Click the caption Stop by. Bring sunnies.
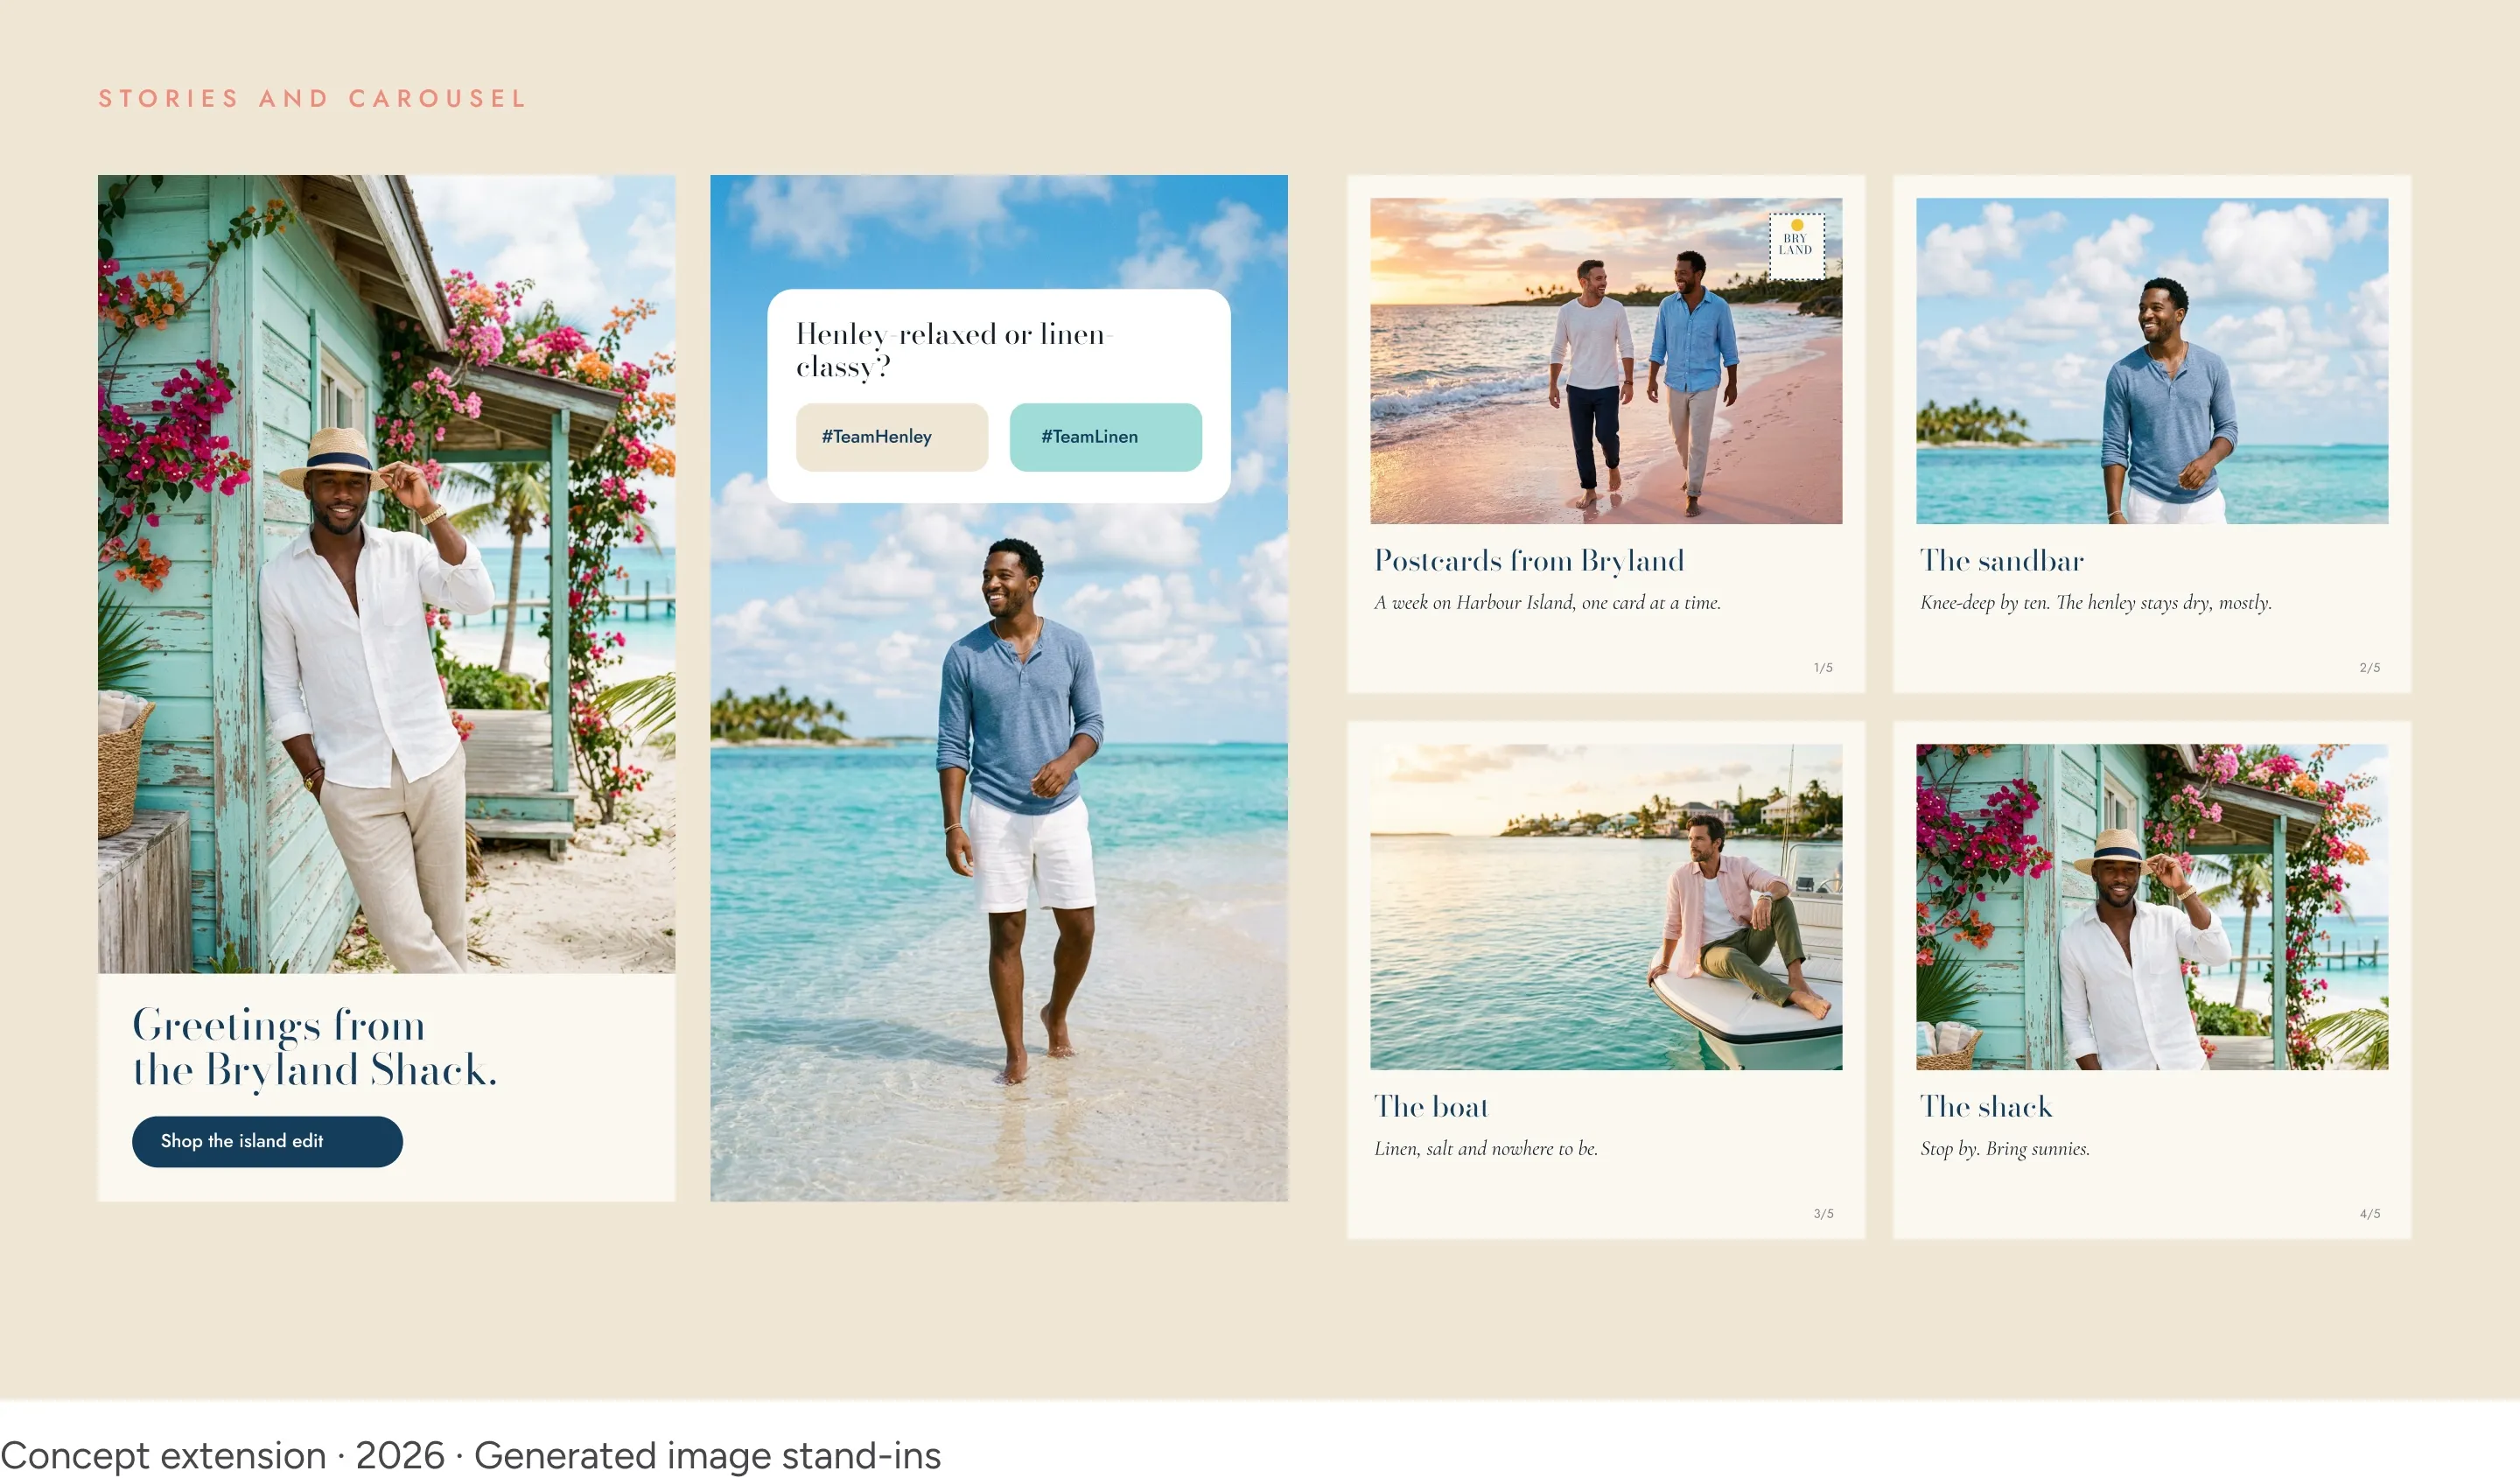This screenshot has width=2520, height=1478. pyautogui.click(x=2005, y=1148)
